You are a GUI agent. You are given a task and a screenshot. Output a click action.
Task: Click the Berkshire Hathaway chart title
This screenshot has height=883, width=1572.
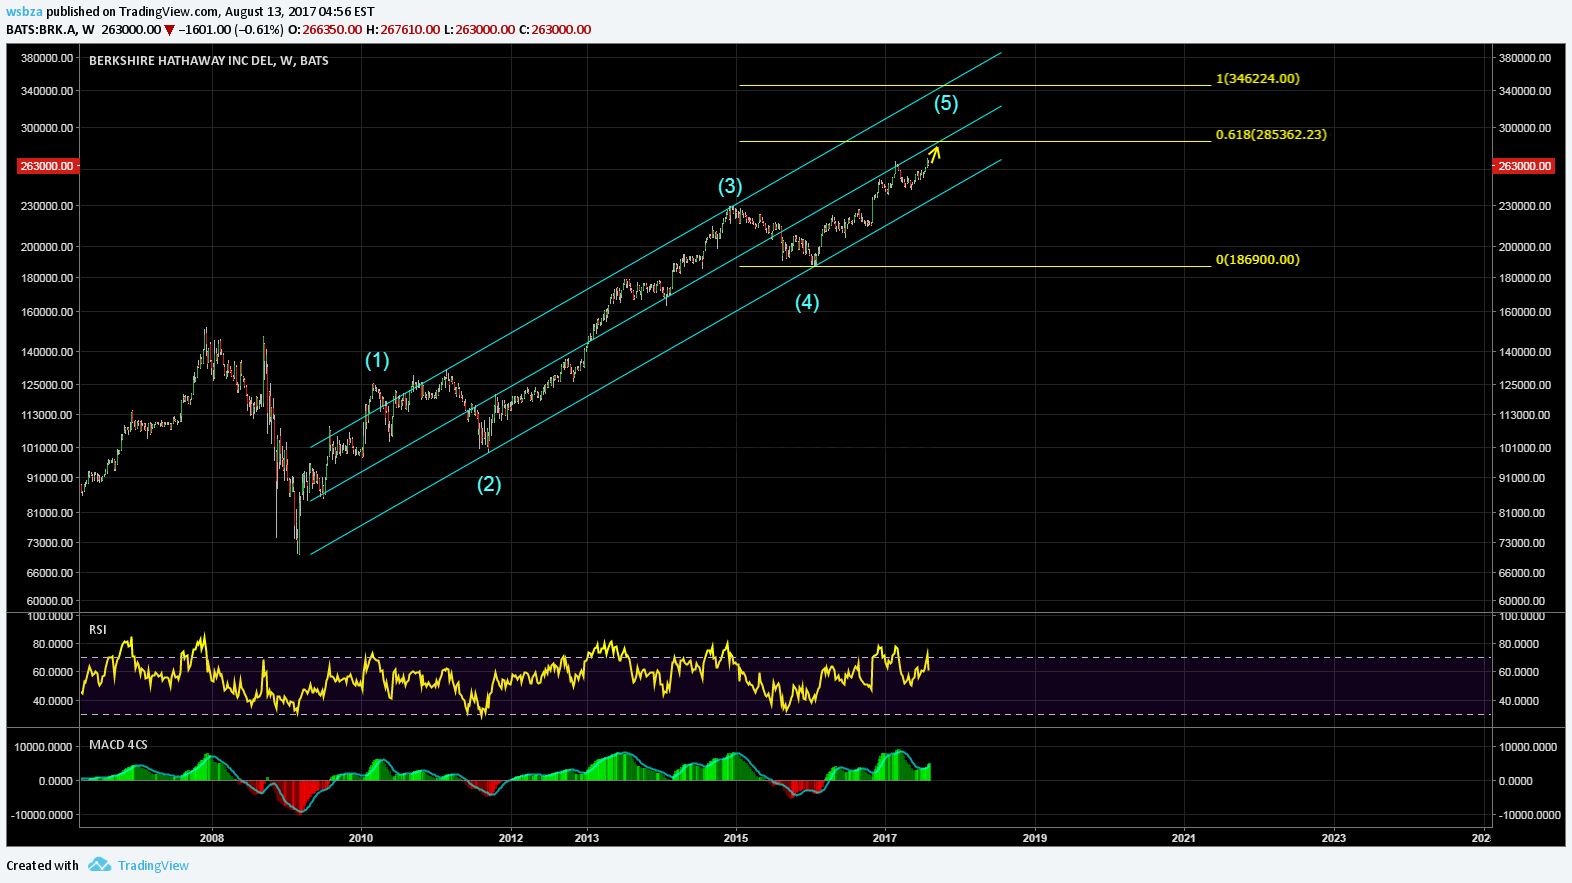[x=208, y=61]
